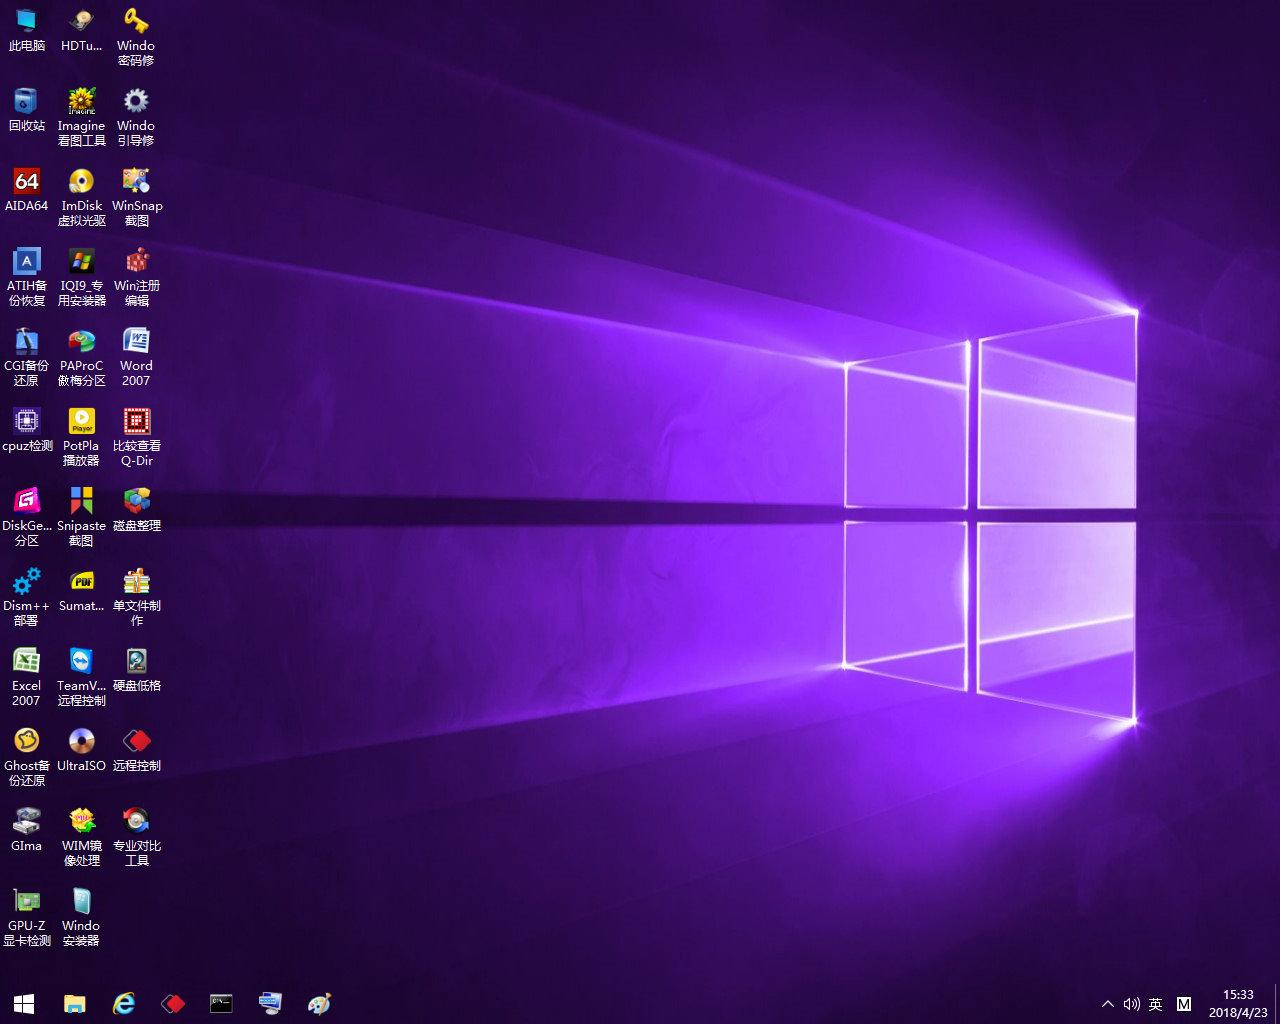1280x1024 pixels.
Task: Select 磁盘整理 icon
Action: coord(136,510)
